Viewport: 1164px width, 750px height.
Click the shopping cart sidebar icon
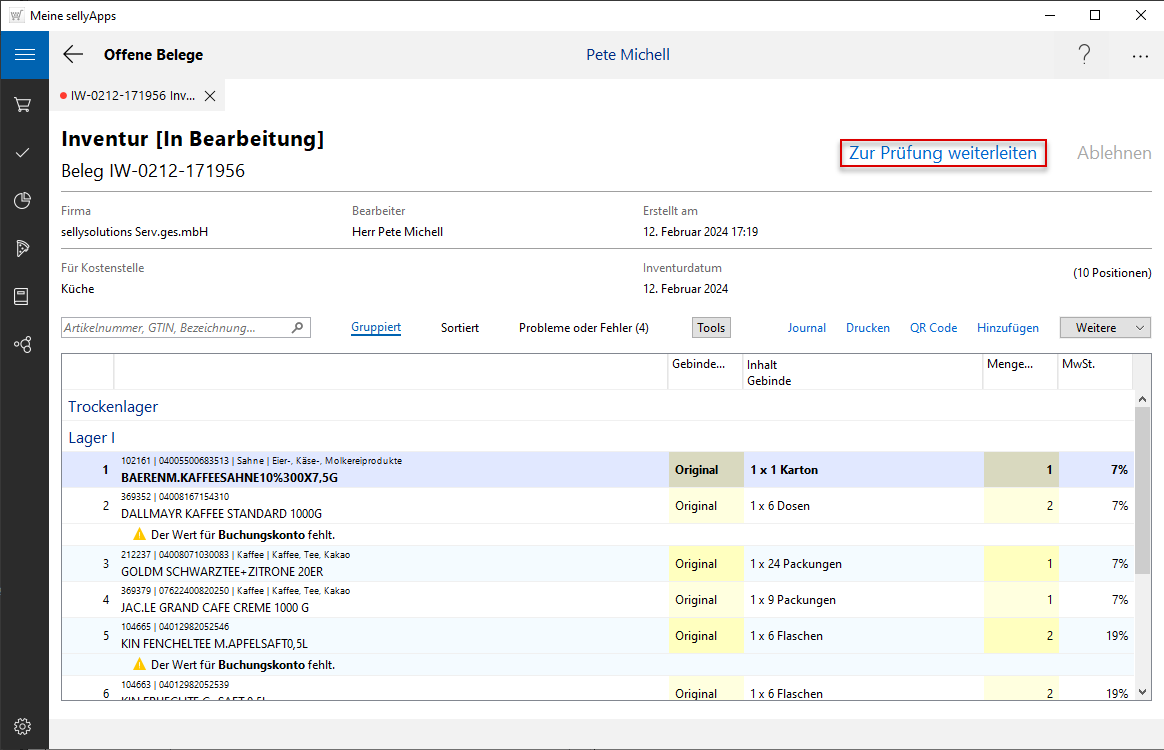[22, 104]
